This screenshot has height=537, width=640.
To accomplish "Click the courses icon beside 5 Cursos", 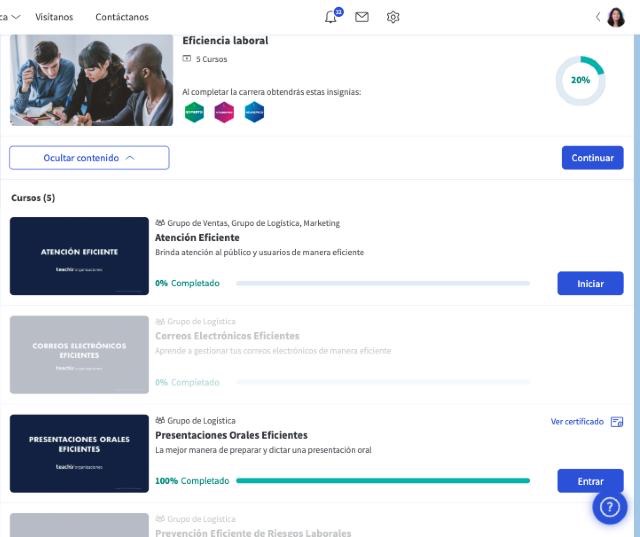I will coord(187,58).
